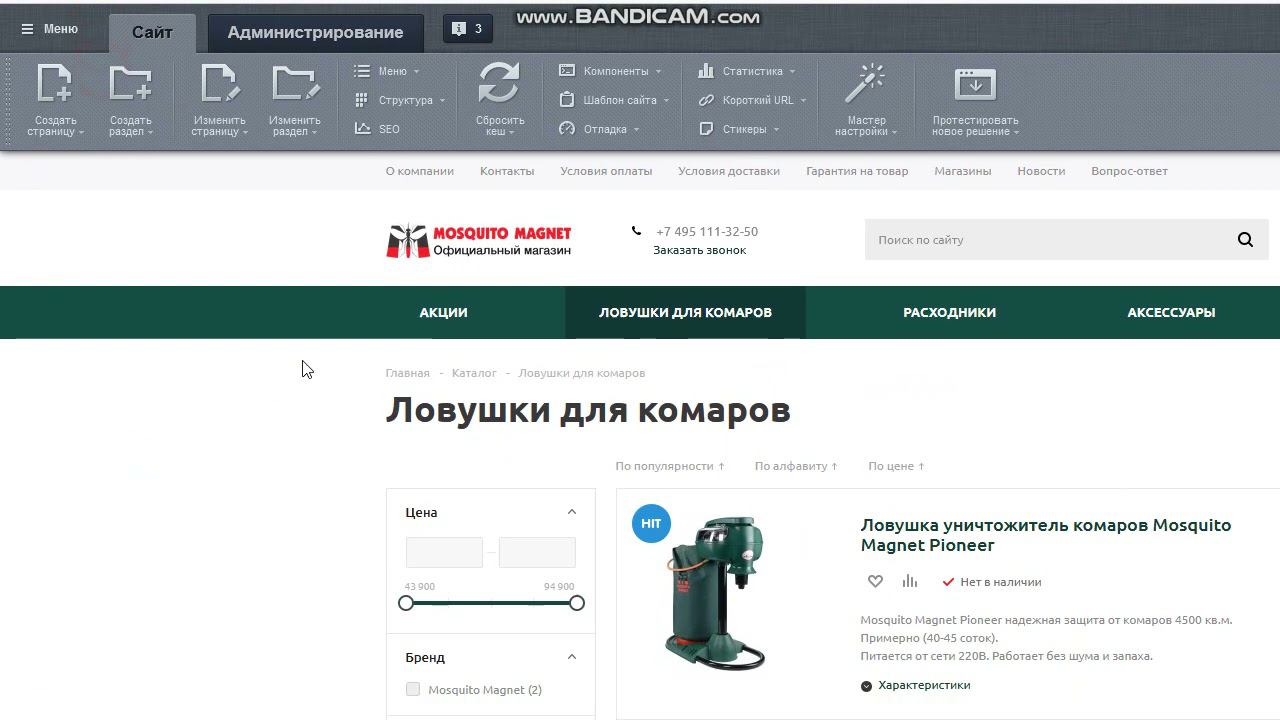
Task: Open Структура dropdown
Action: [400, 100]
